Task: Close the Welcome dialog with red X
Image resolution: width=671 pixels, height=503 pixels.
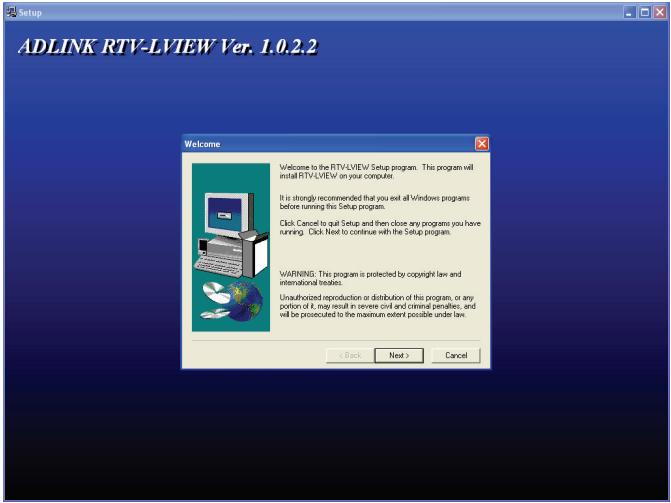Action: pos(482,144)
